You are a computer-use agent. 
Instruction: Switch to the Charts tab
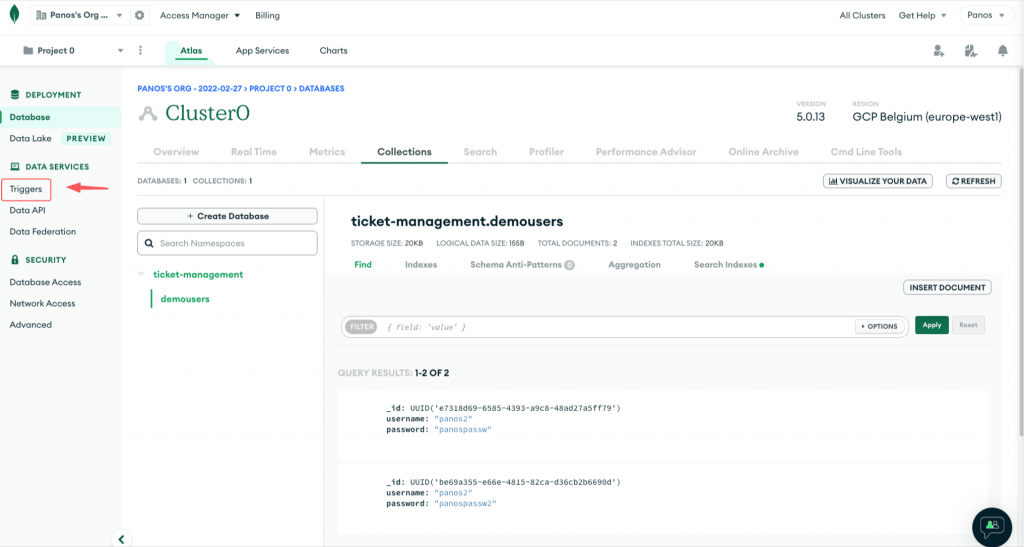pyautogui.click(x=333, y=50)
